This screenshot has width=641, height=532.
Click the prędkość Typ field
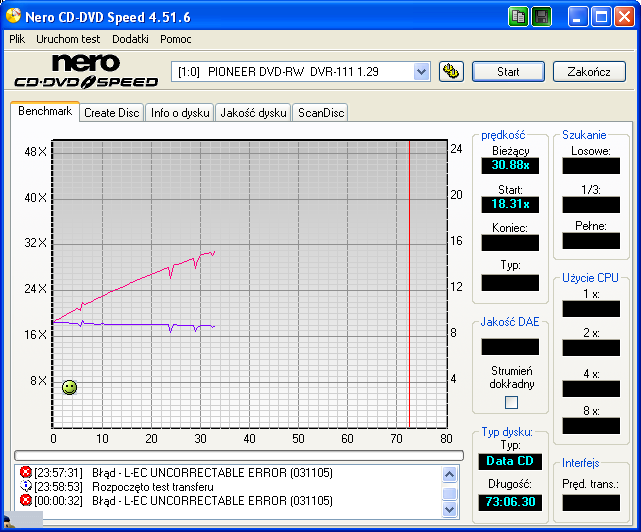pos(510,283)
